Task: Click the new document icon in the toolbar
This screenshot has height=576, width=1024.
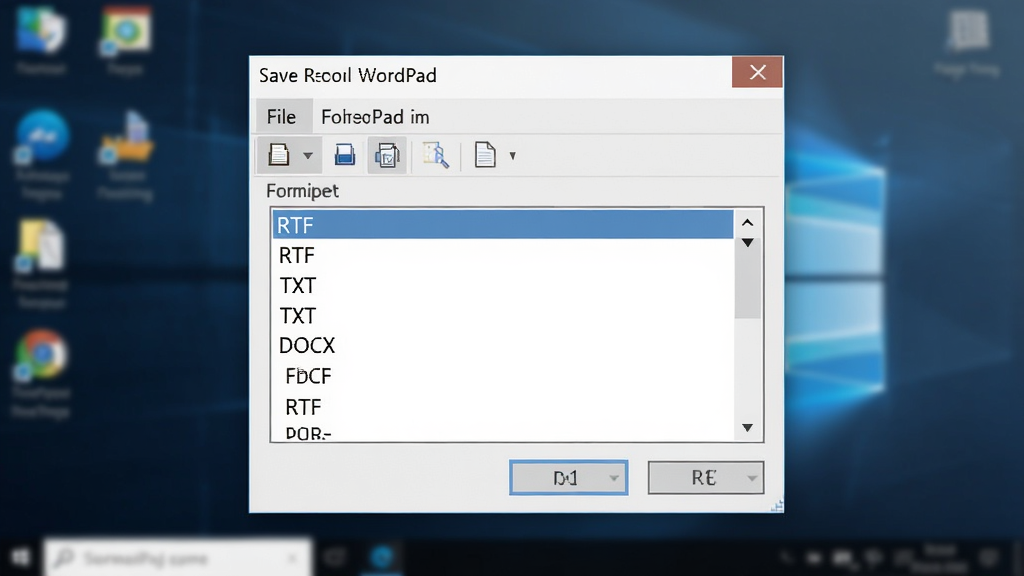Action: pos(279,155)
